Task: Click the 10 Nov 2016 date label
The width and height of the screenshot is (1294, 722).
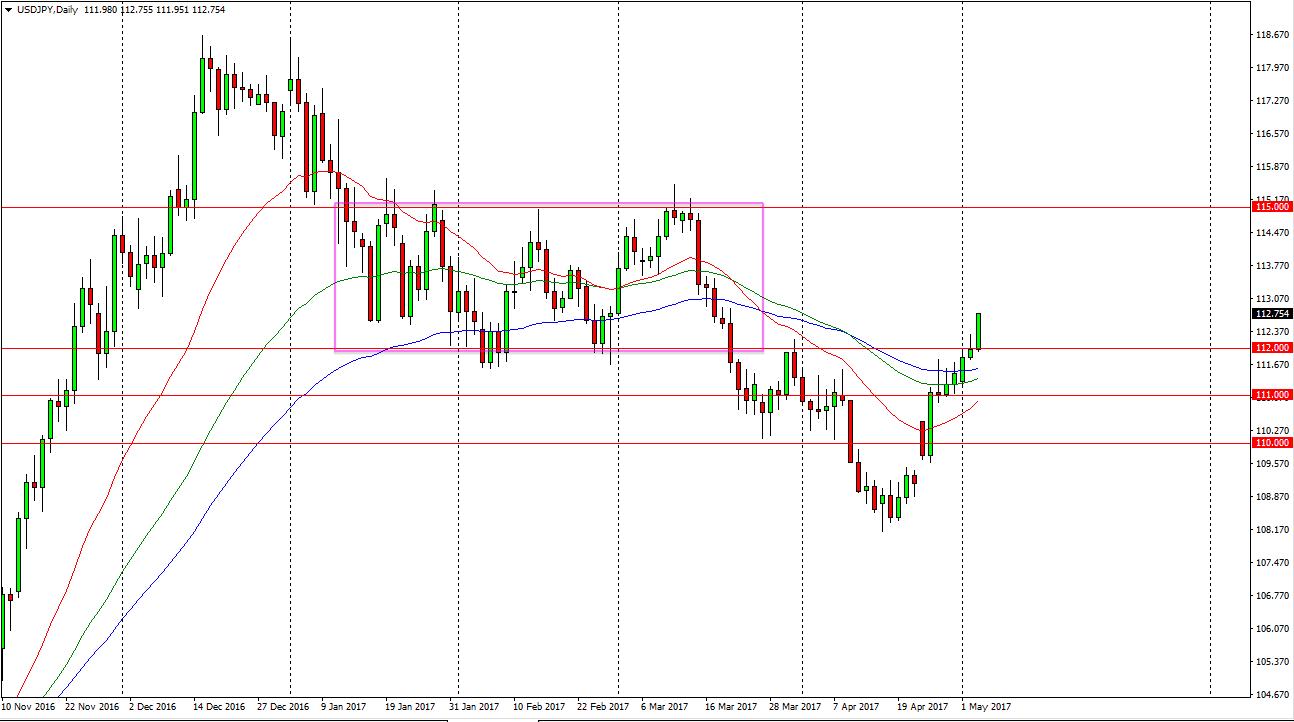Action: click(x=30, y=706)
